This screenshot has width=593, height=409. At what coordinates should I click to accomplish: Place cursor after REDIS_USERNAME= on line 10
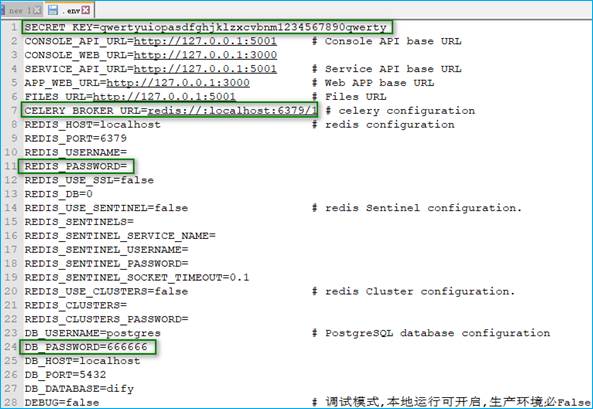(x=127, y=152)
